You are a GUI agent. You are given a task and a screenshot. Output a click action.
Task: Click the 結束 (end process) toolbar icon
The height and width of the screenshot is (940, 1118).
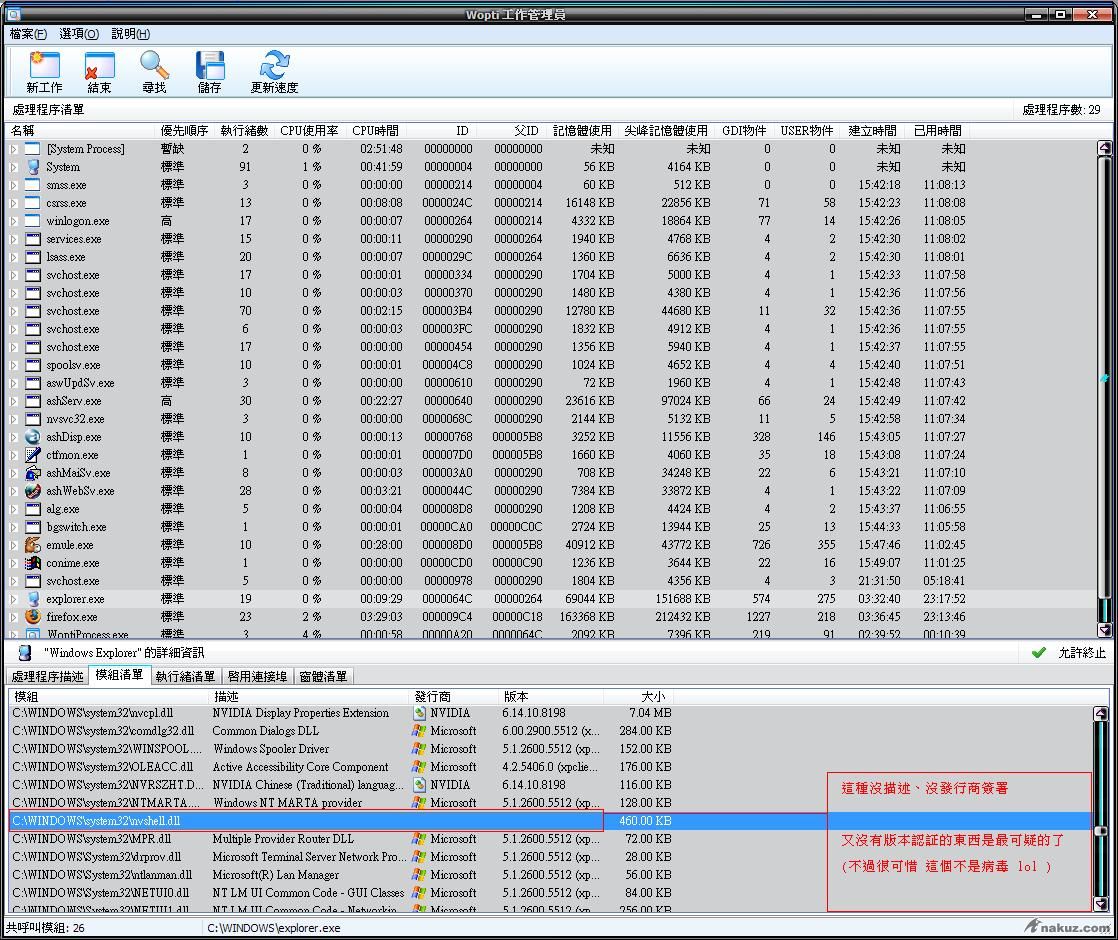click(99, 66)
